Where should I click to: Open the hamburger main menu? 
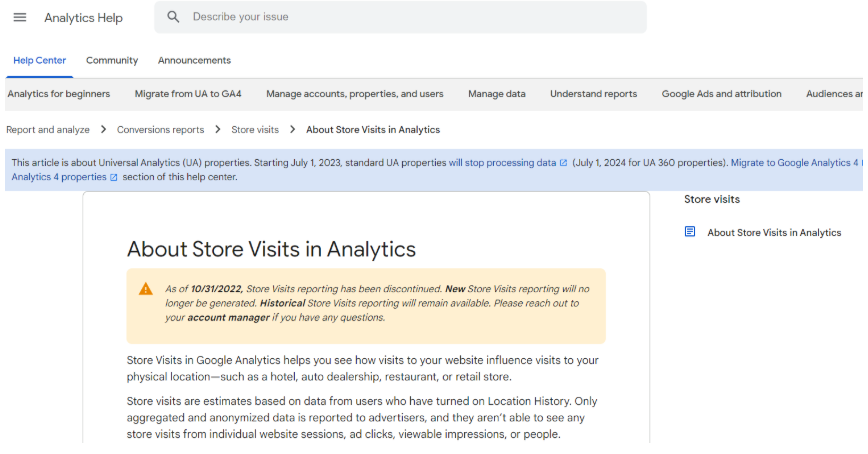point(19,17)
